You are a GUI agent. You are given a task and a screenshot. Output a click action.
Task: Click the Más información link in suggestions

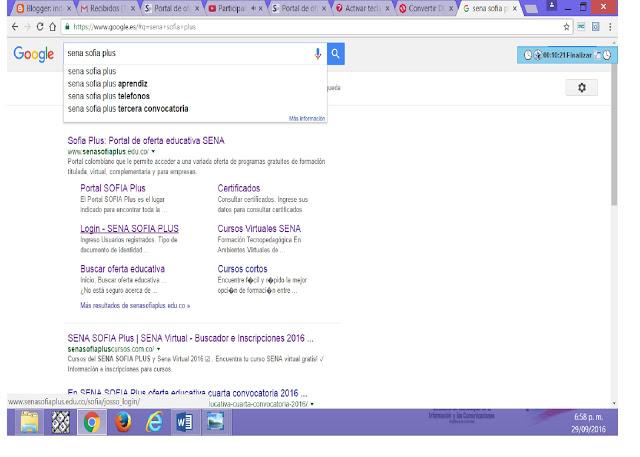click(307, 118)
